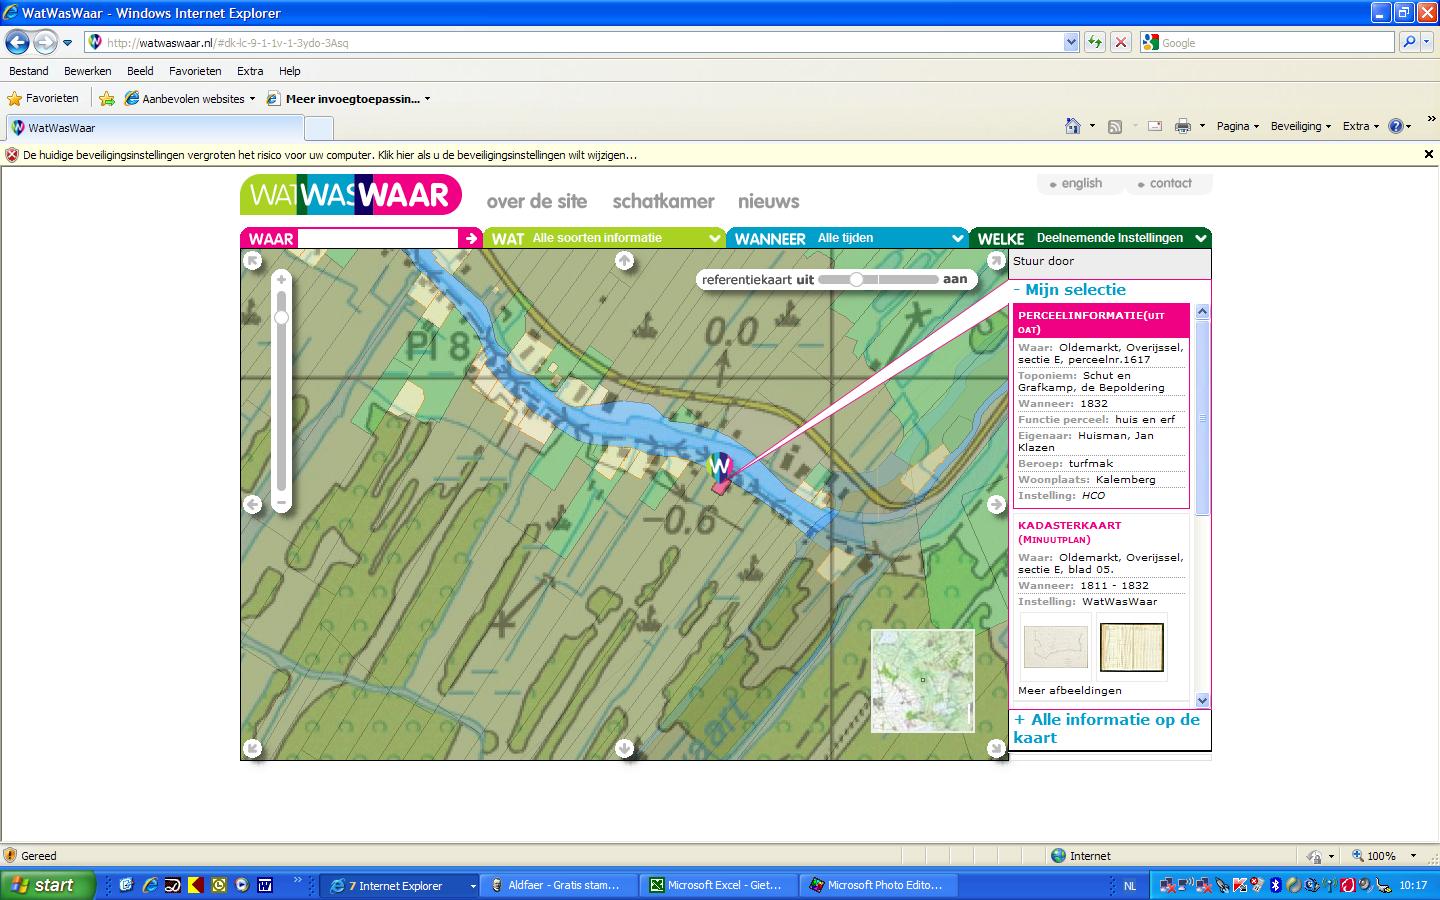Click the Print icon in the command bar
This screenshot has height=900, width=1440.
[x=1183, y=126]
